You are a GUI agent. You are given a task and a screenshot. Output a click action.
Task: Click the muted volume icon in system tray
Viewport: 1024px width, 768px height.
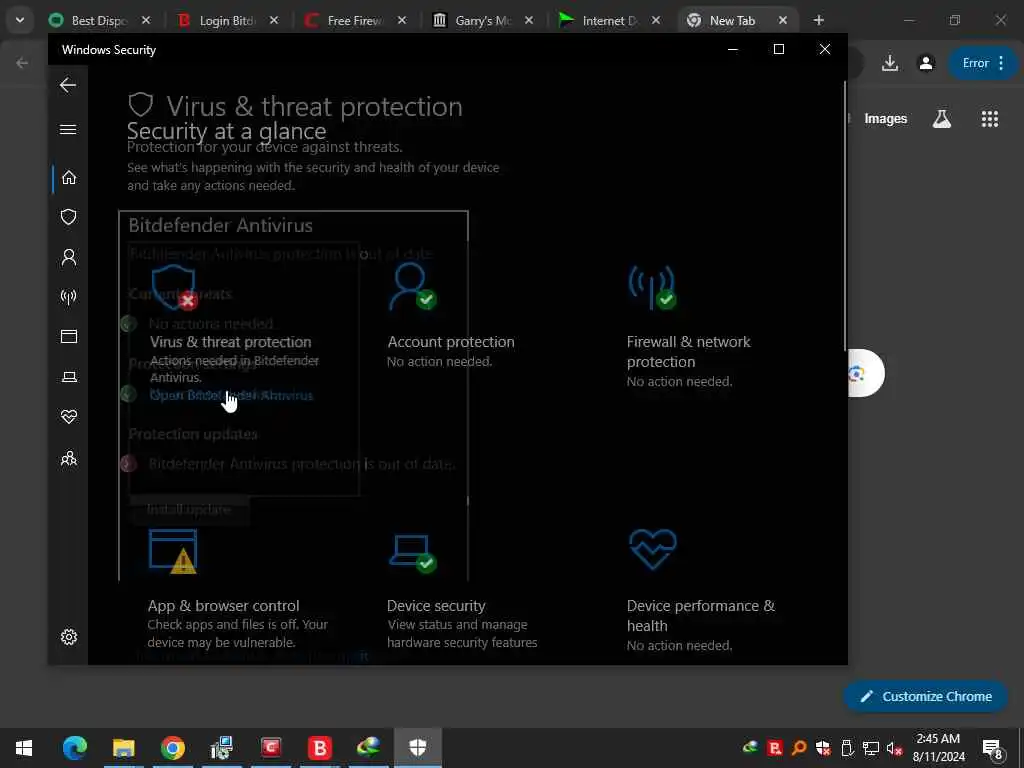pyautogui.click(x=894, y=748)
